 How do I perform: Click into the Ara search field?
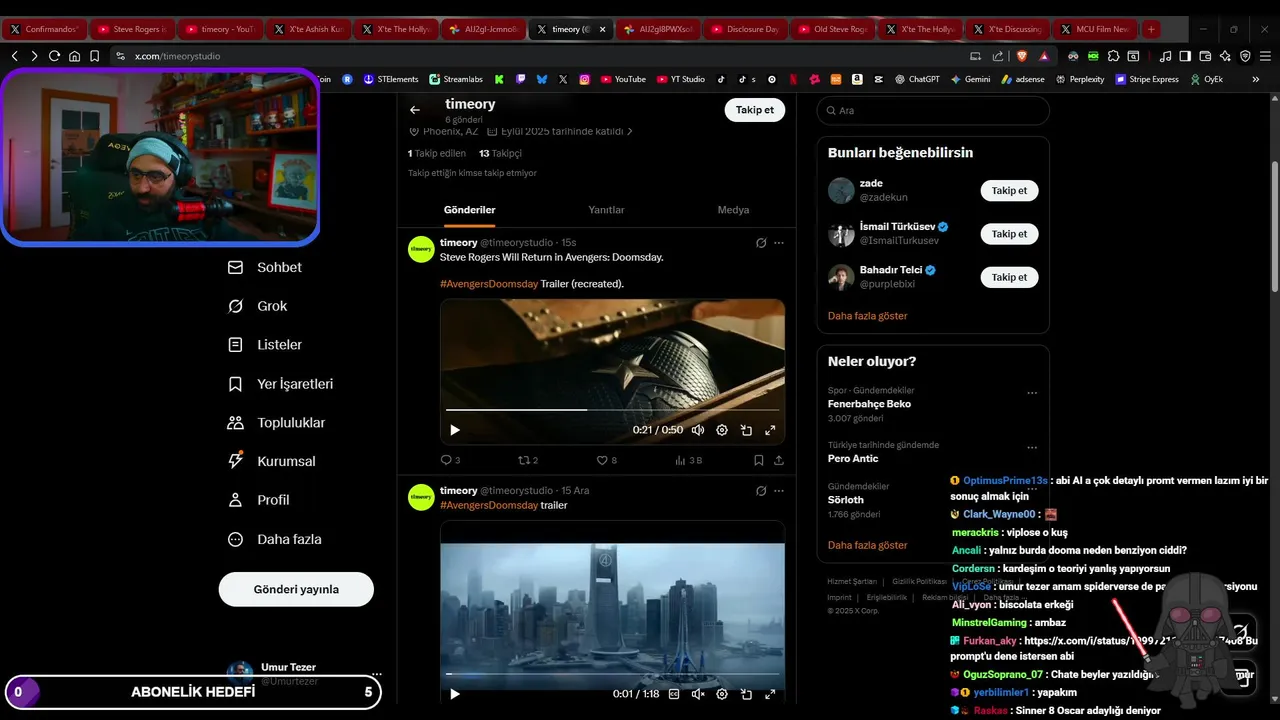click(933, 110)
